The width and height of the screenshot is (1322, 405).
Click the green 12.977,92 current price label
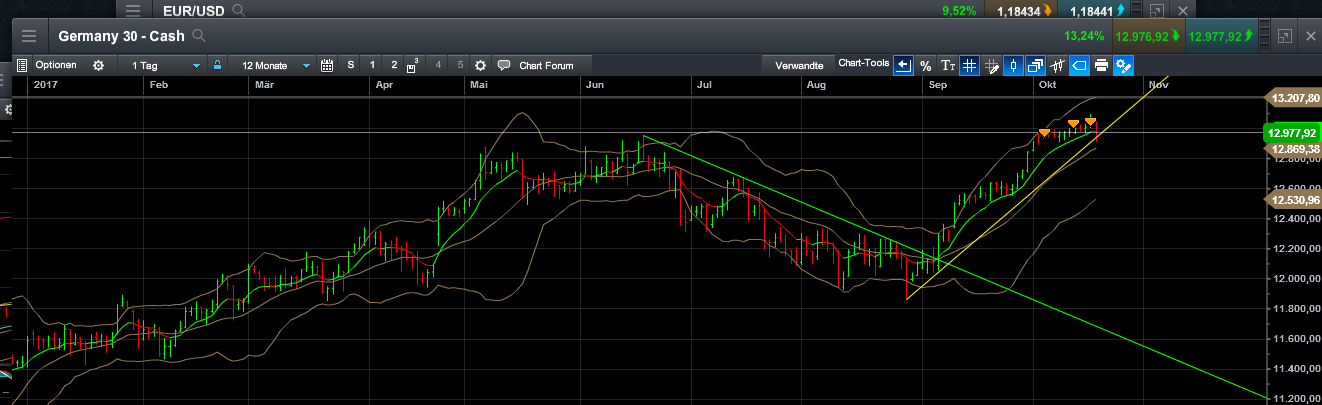(x=1292, y=132)
